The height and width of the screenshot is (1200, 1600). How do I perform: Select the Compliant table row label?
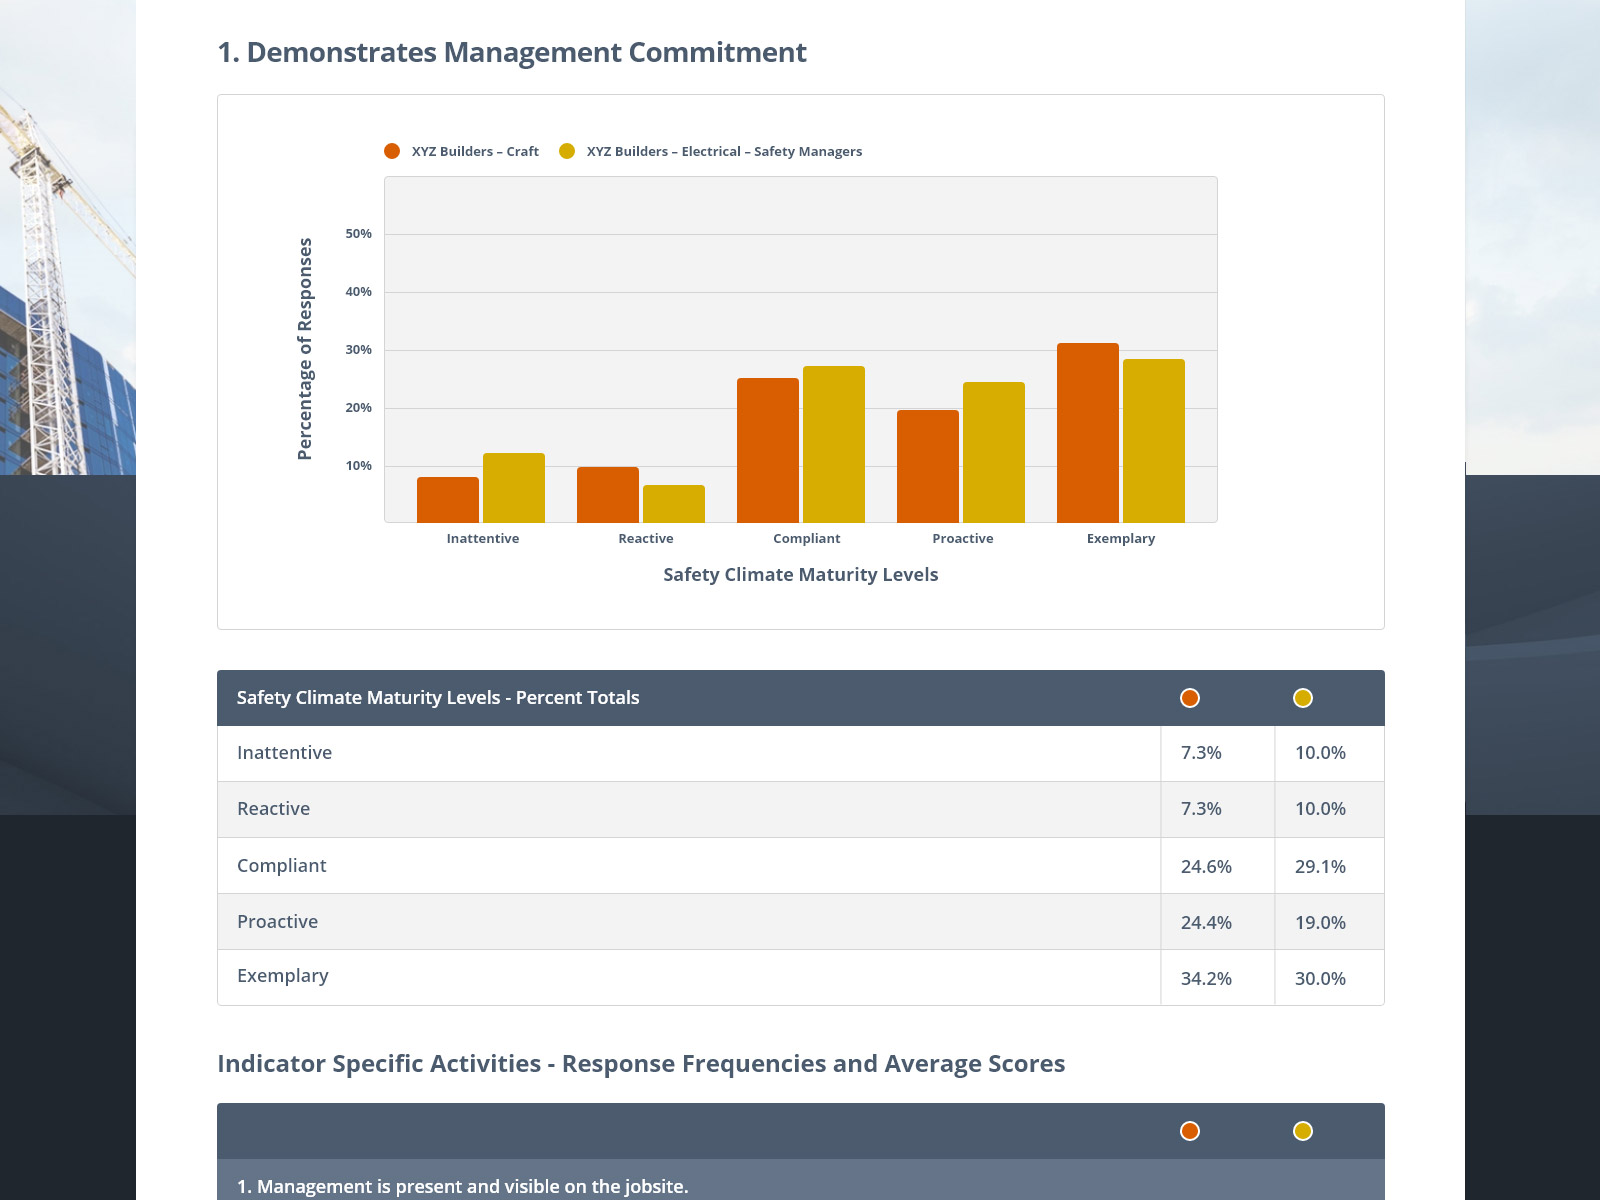click(x=281, y=866)
